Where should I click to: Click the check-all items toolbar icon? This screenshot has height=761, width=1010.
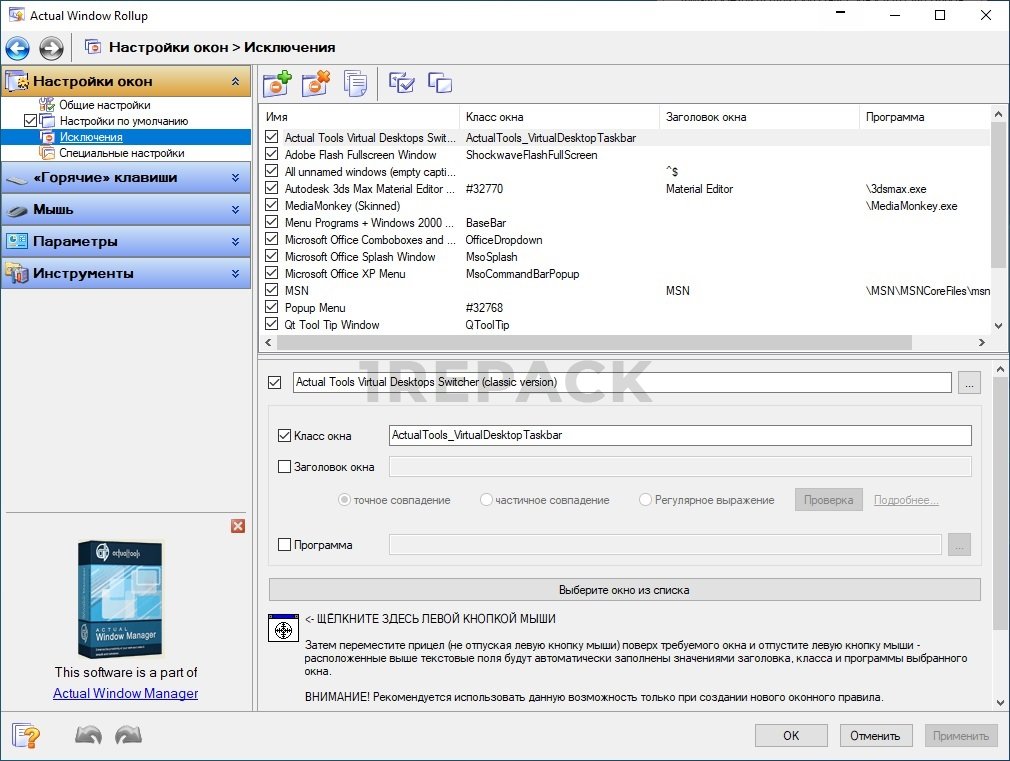click(401, 84)
